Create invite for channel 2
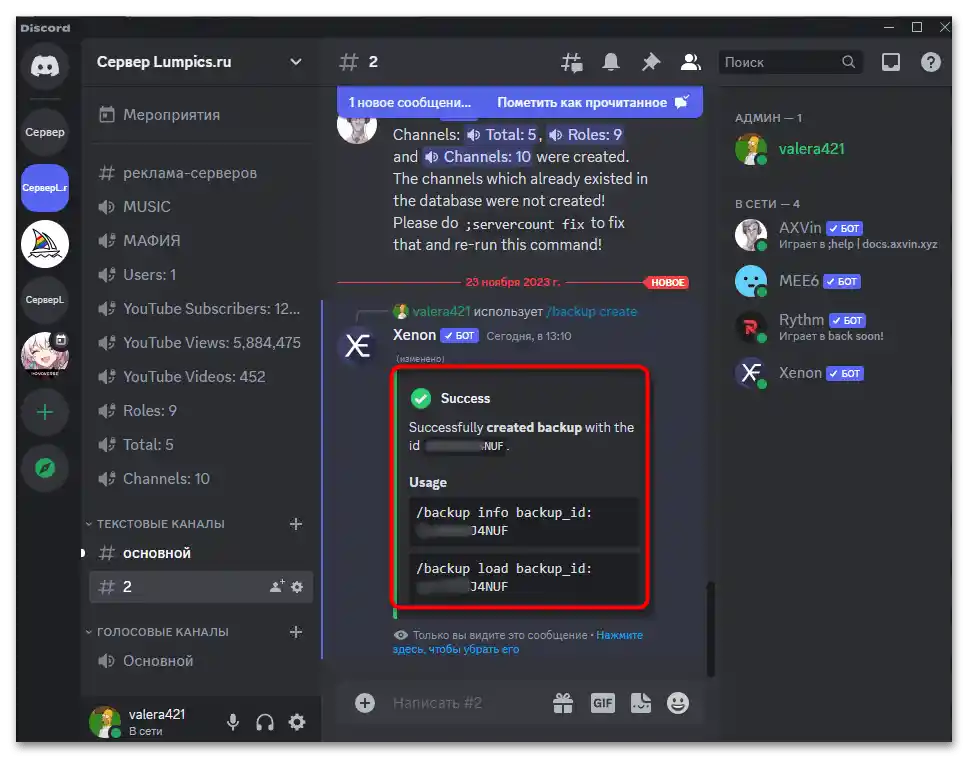Viewport: 968px width, 758px height. click(277, 586)
